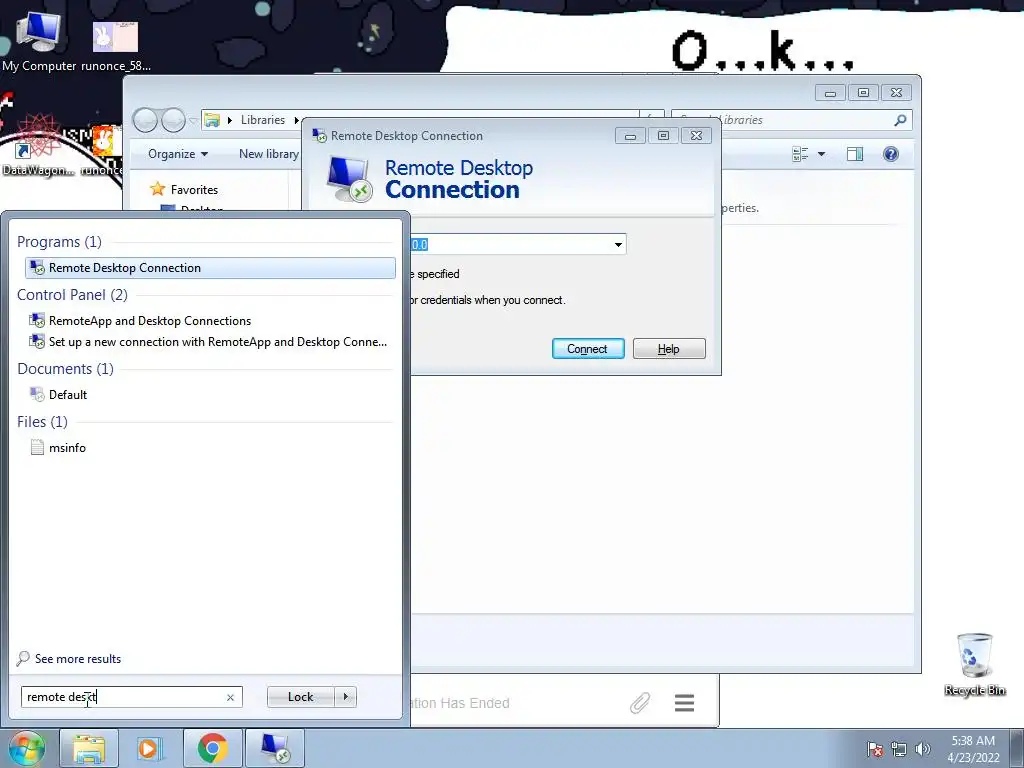Open the Organize menu in Libraries window
This screenshot has height=768, width=1024.
coord(178,154)
